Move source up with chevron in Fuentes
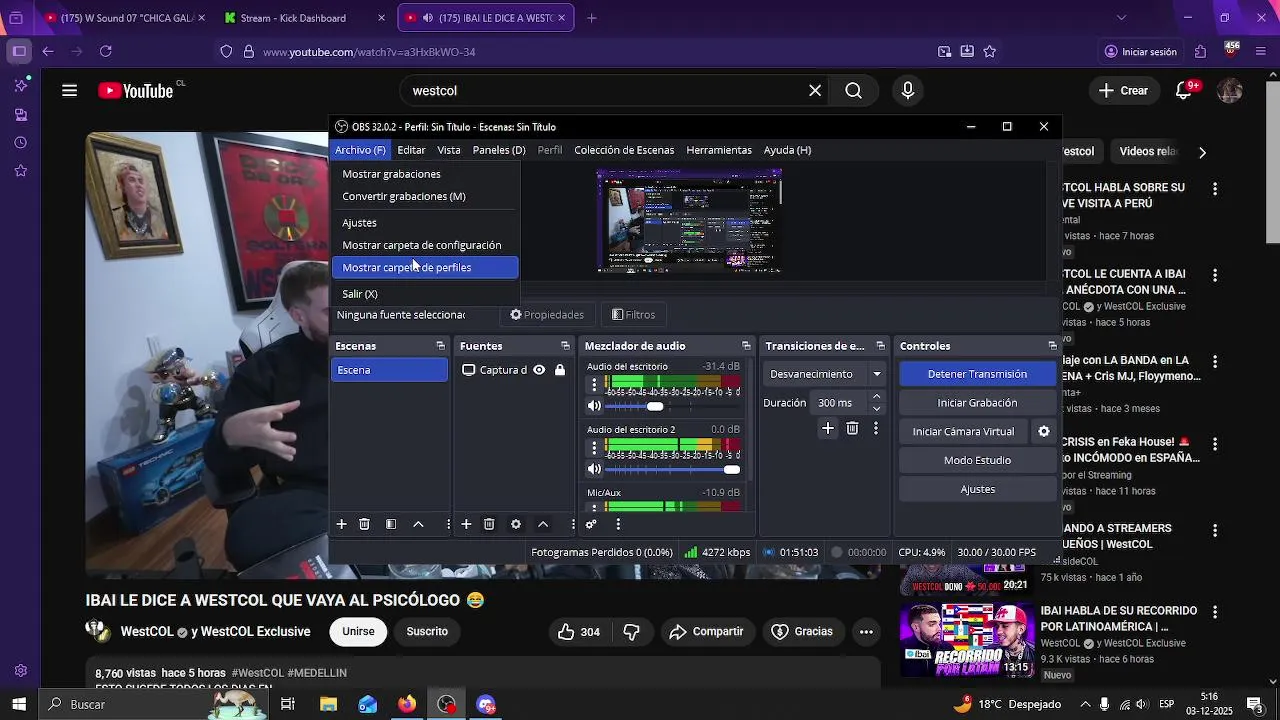This screenshot has height=720, width=1280. (543, 524)
